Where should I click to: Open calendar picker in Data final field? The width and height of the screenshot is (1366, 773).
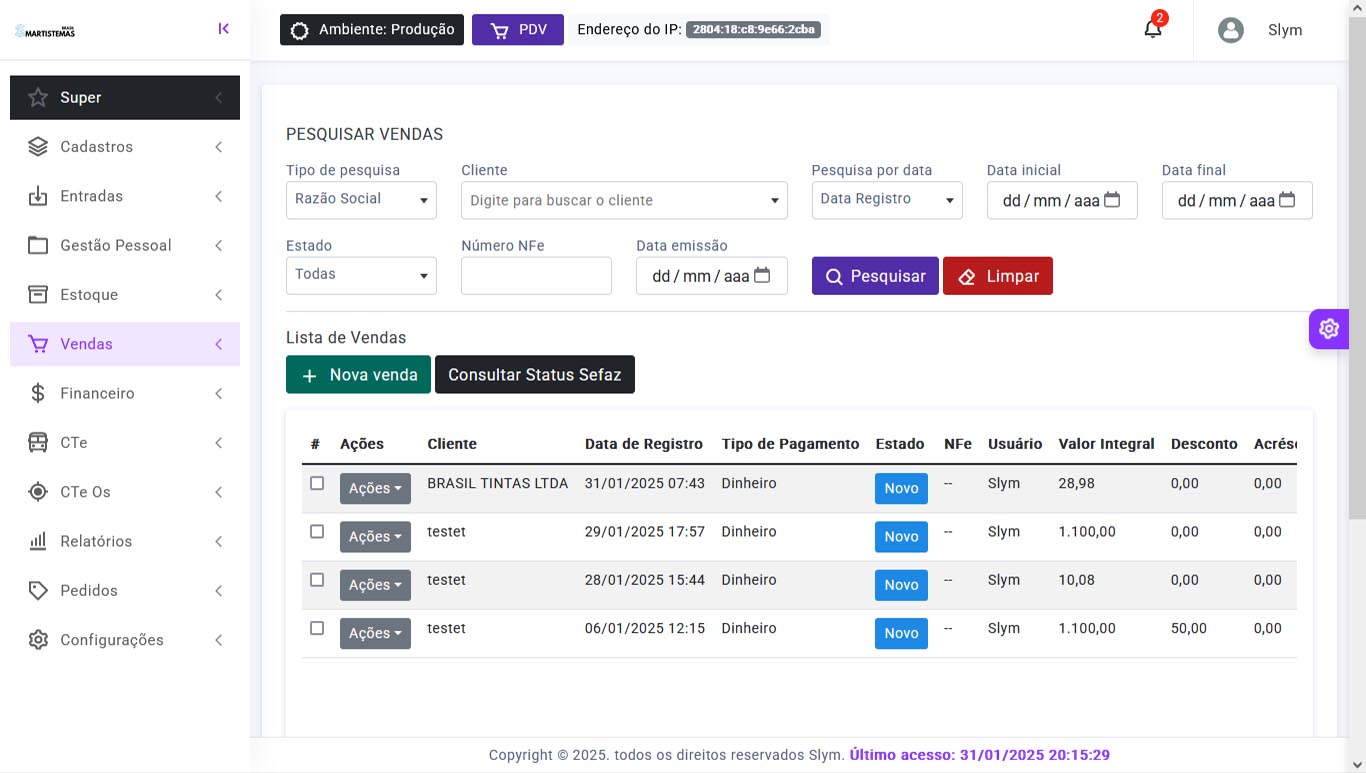tap(1287, 200)
